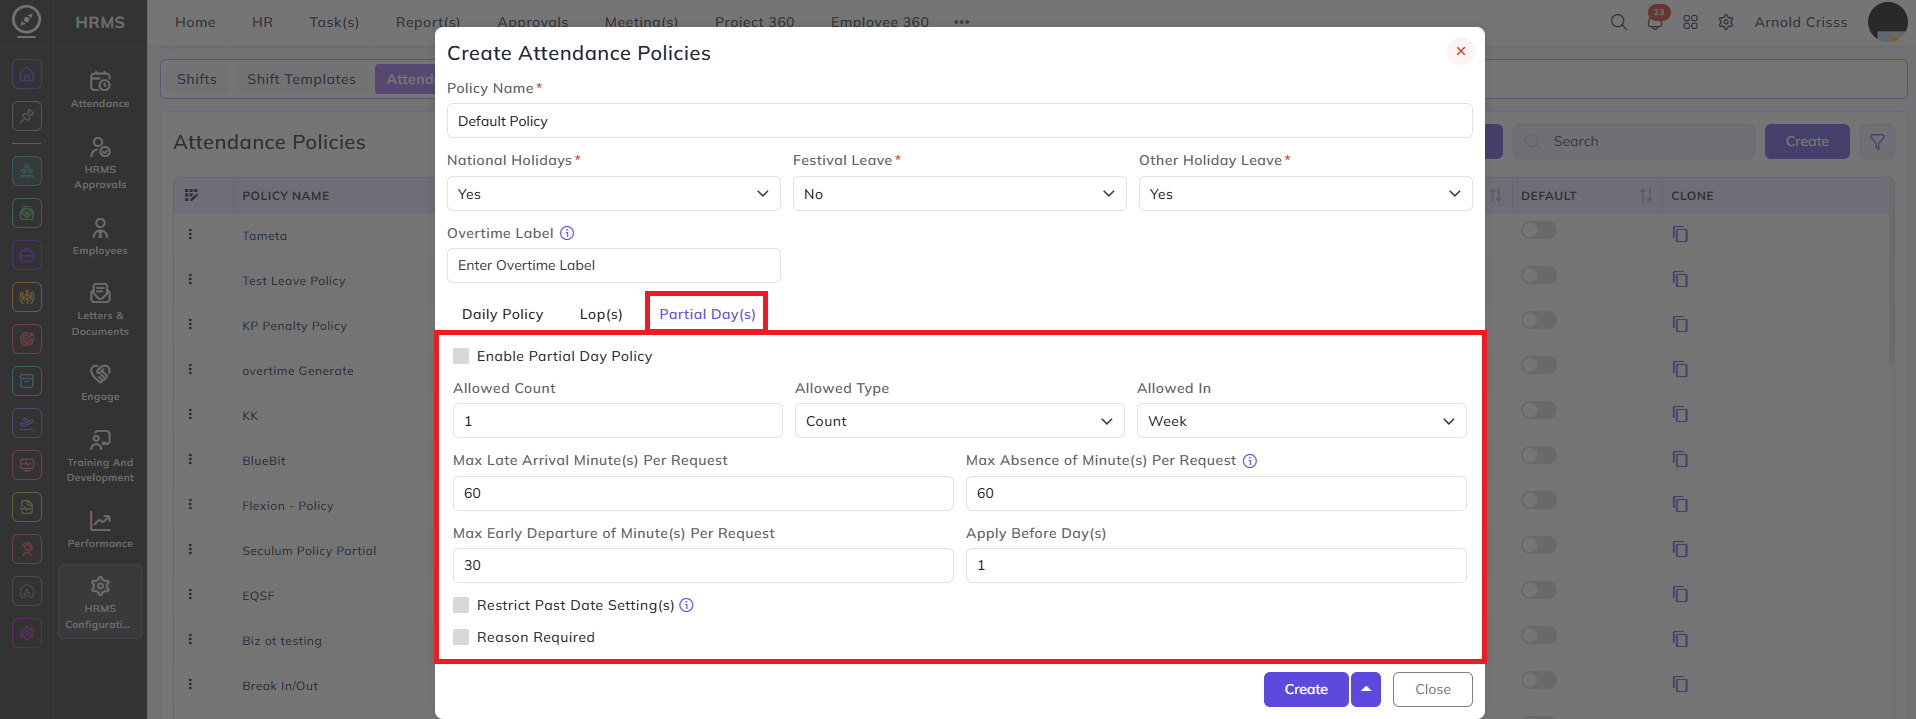
Task: Click the column chooser icon in table header
Action: [x=191, y=195]
